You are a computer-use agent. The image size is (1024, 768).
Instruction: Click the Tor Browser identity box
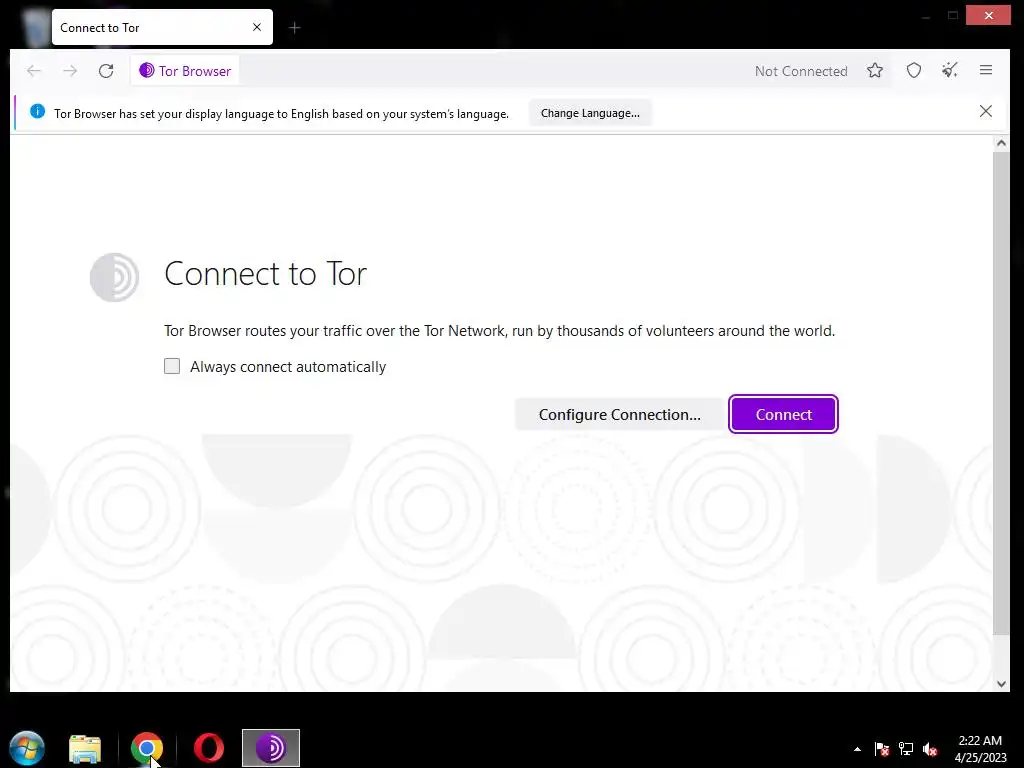[x=185, y=71]
